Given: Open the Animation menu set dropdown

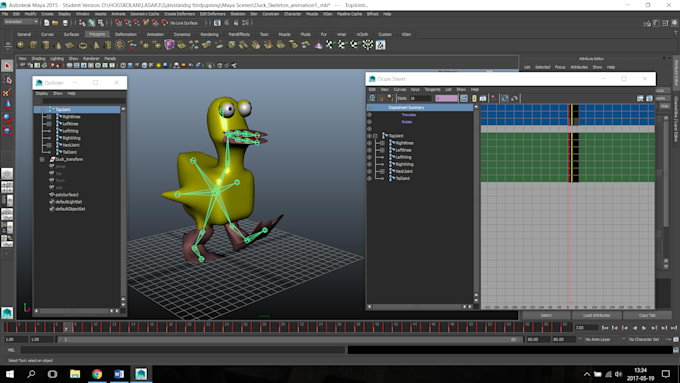Looking at the screenshot, I should click(x=21, y=22).
